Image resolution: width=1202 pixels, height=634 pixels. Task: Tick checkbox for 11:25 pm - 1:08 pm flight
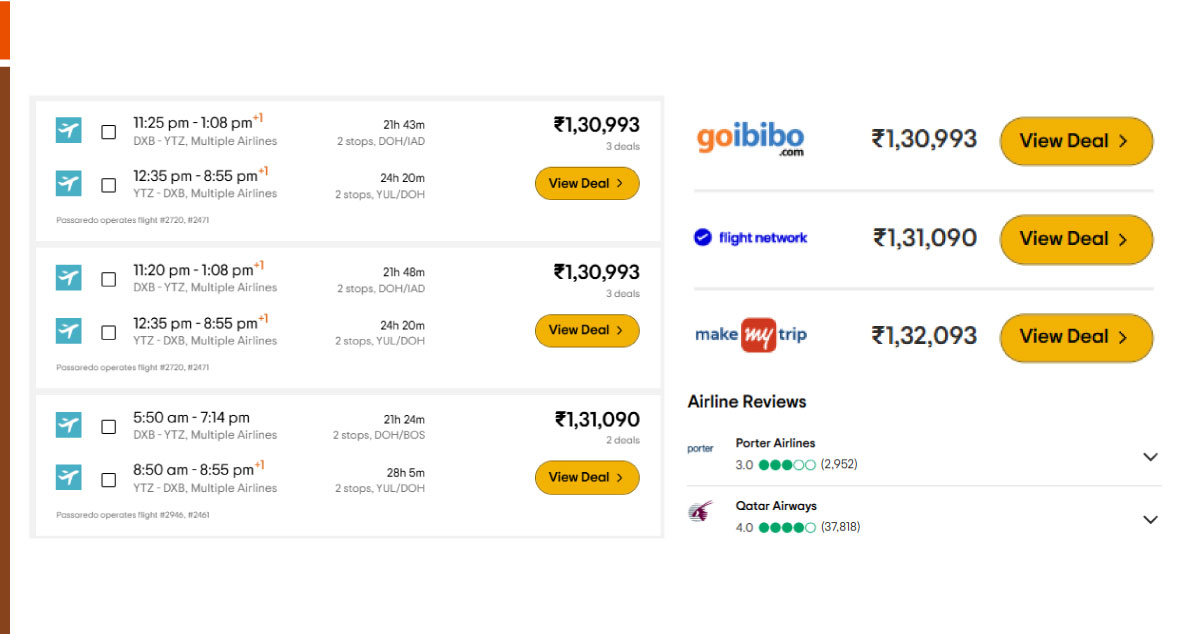coord(109,131)
